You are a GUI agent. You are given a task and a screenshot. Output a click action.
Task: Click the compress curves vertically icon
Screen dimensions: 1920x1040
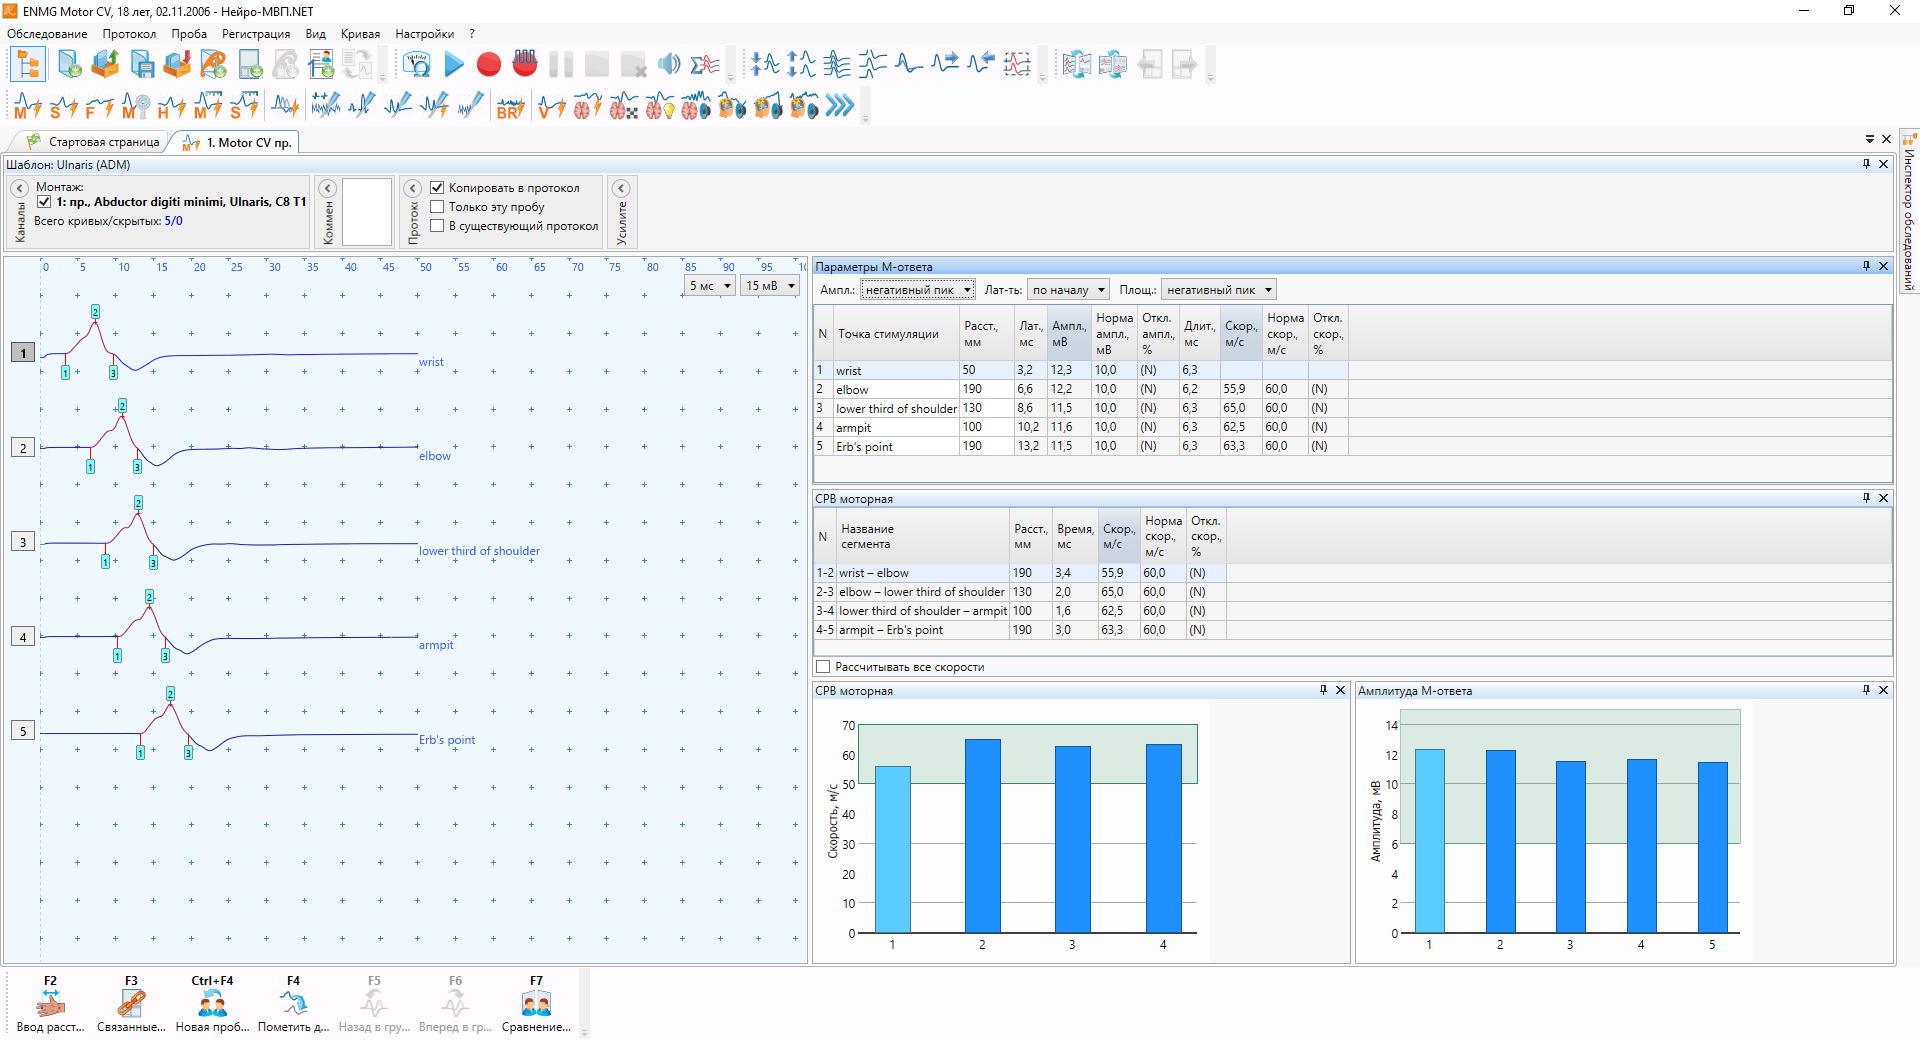tap(765, 65)
